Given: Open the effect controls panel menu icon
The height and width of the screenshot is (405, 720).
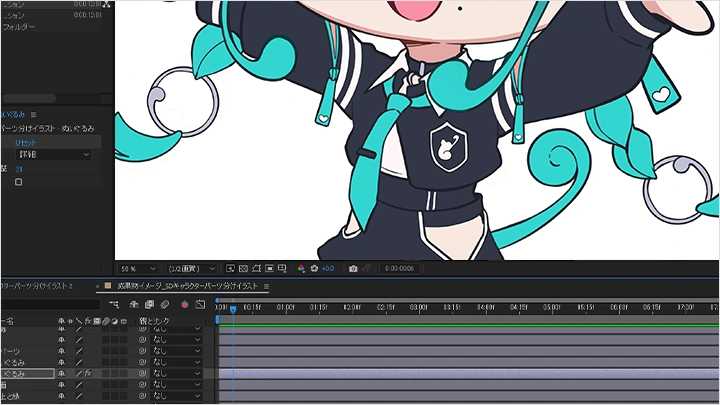Looking at the screenshot, I should (33, 114).
